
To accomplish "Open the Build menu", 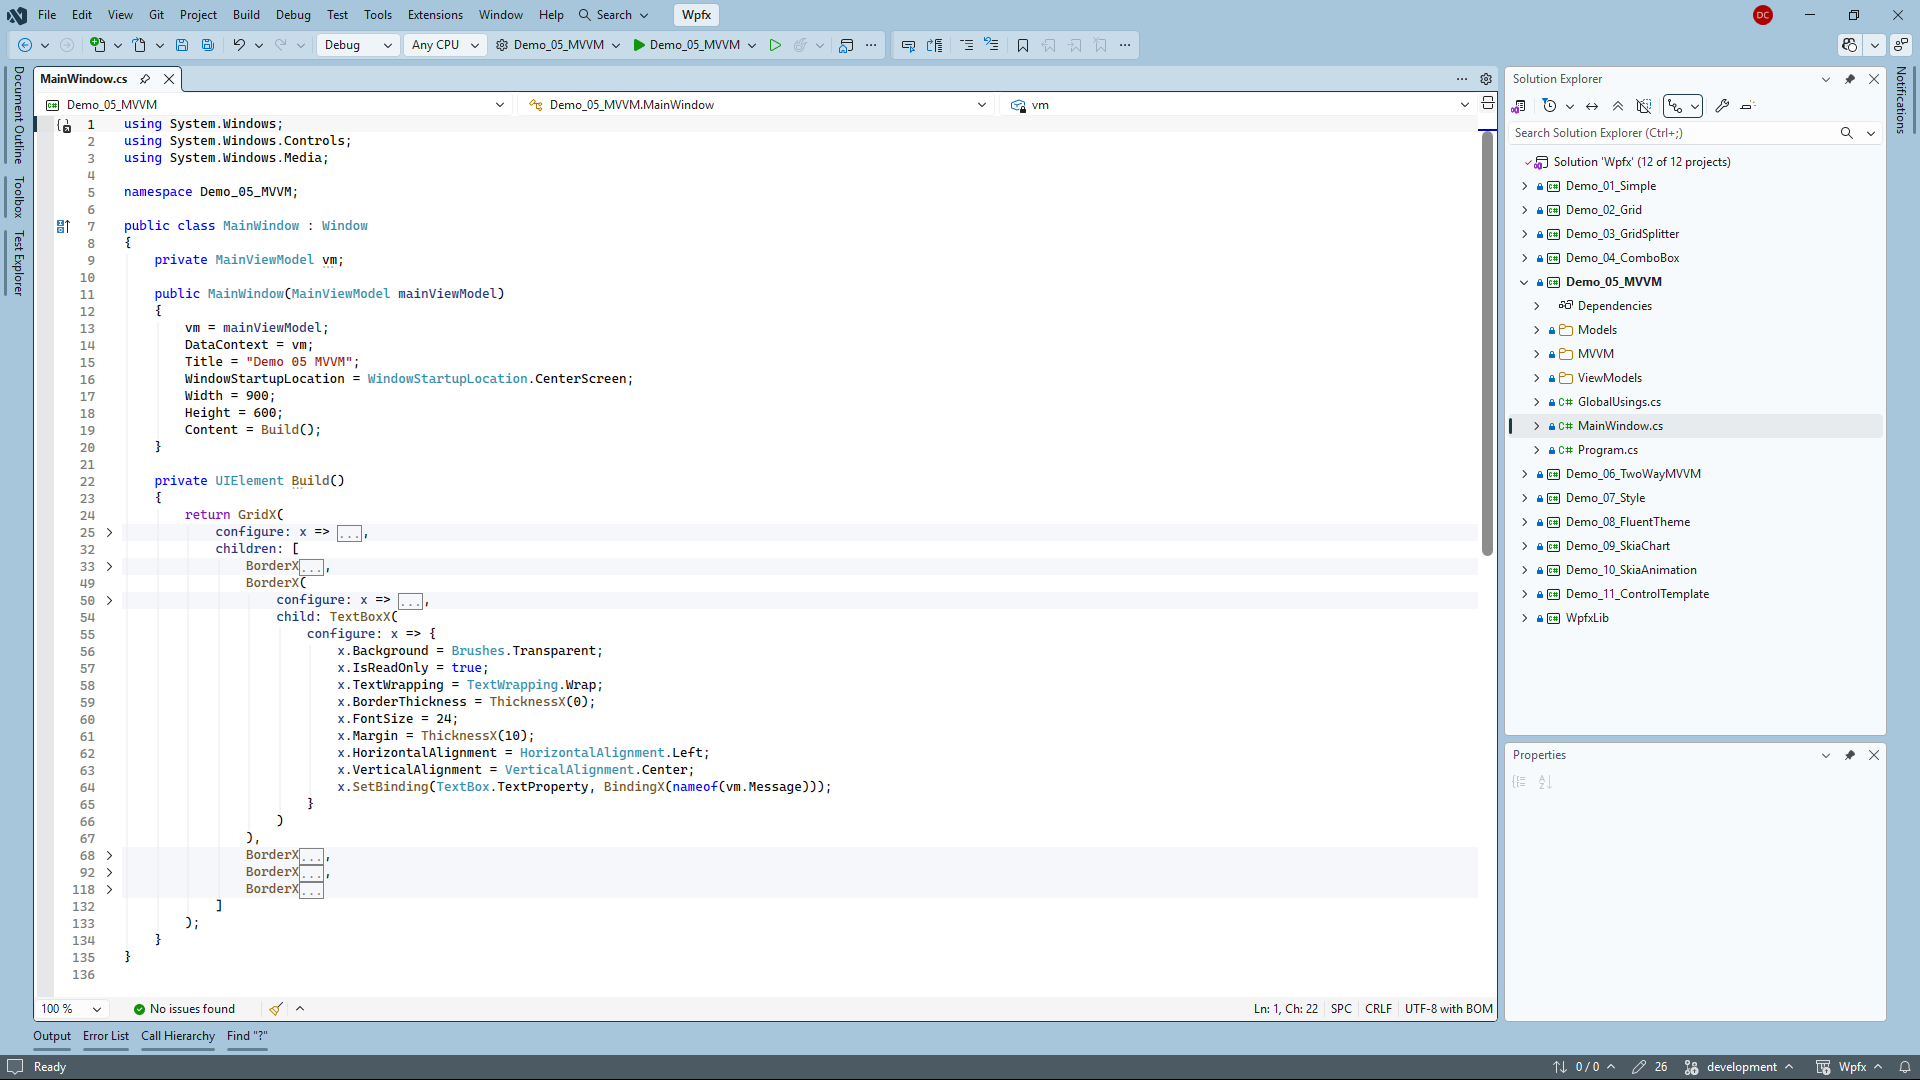I will [x=246, y=15].
